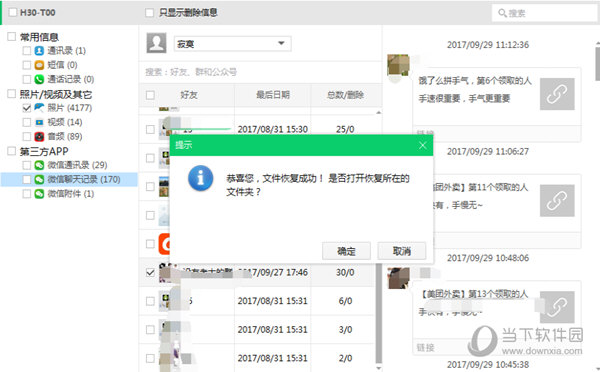Check the 常用信息 group checkbox
The width and height of the screenshot is (600, 372).
coord(11,36)
